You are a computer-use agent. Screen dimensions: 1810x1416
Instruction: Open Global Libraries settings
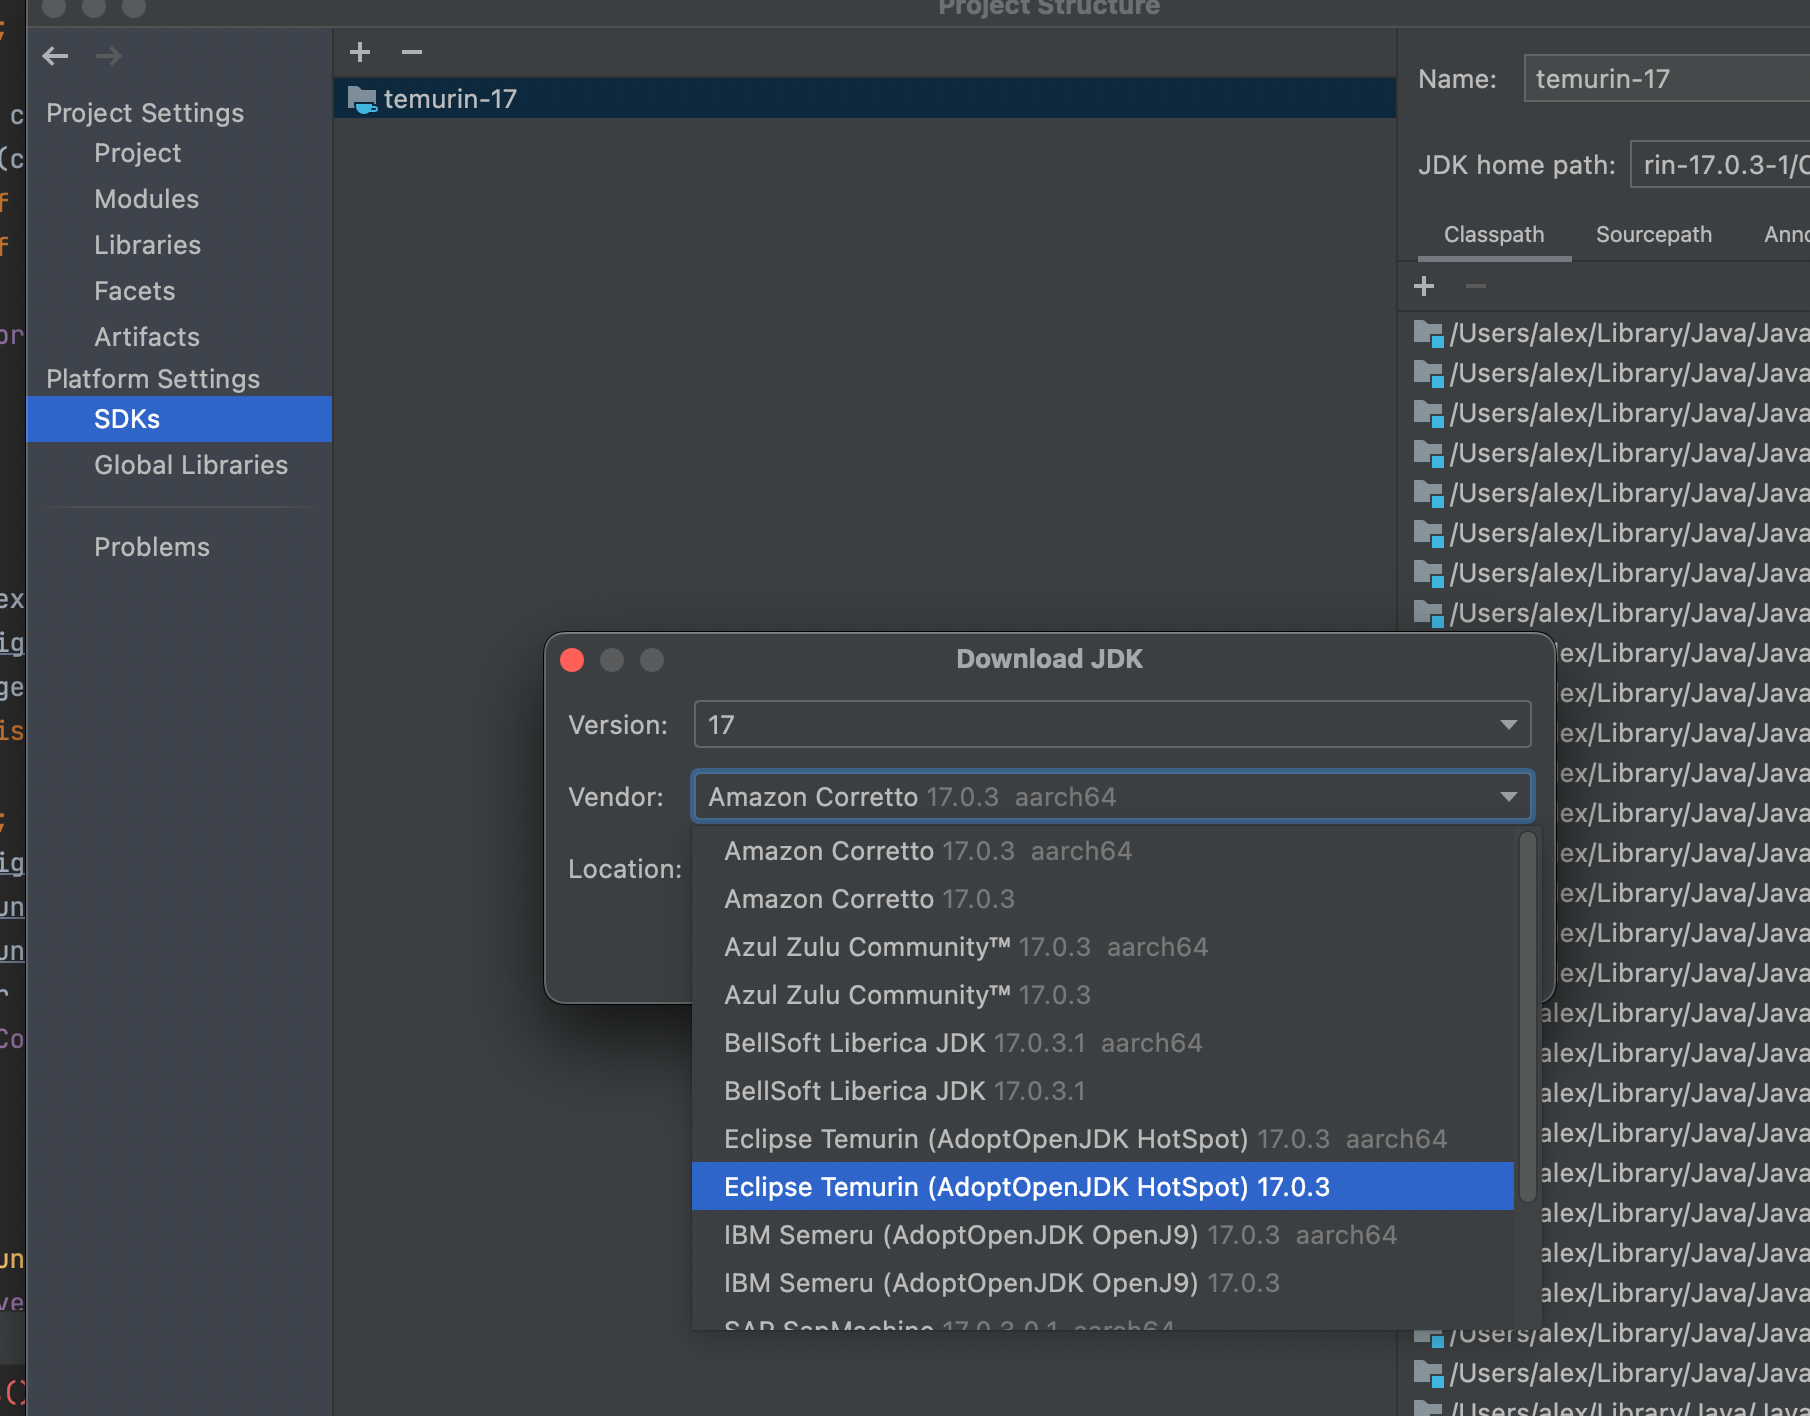point(191,465)
